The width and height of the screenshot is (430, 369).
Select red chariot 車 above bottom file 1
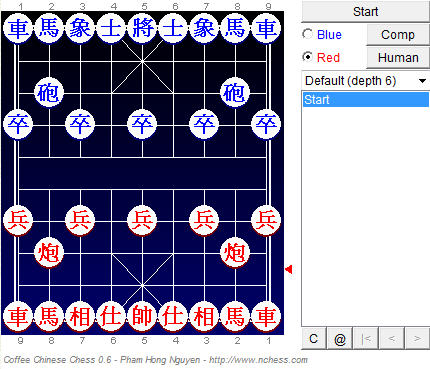point(266,316)
